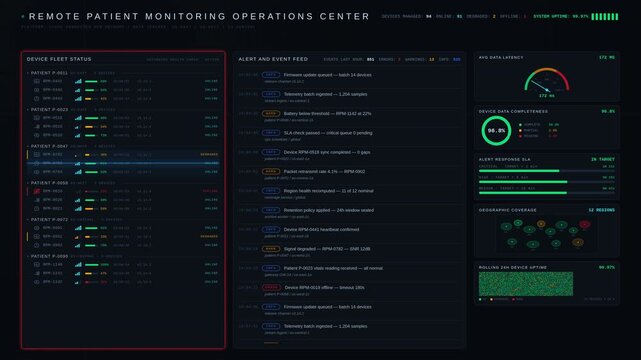Click the red offline device icon under Patient P-0058

(37, 191)
